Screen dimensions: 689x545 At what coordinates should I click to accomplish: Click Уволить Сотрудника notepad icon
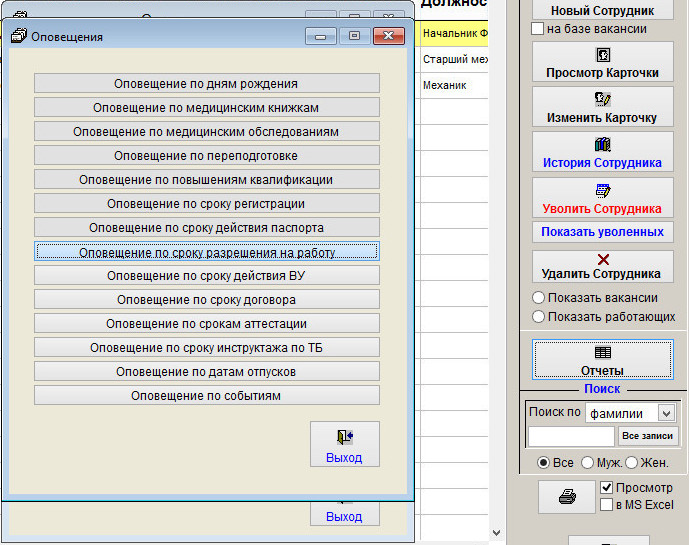pos(602,190)
